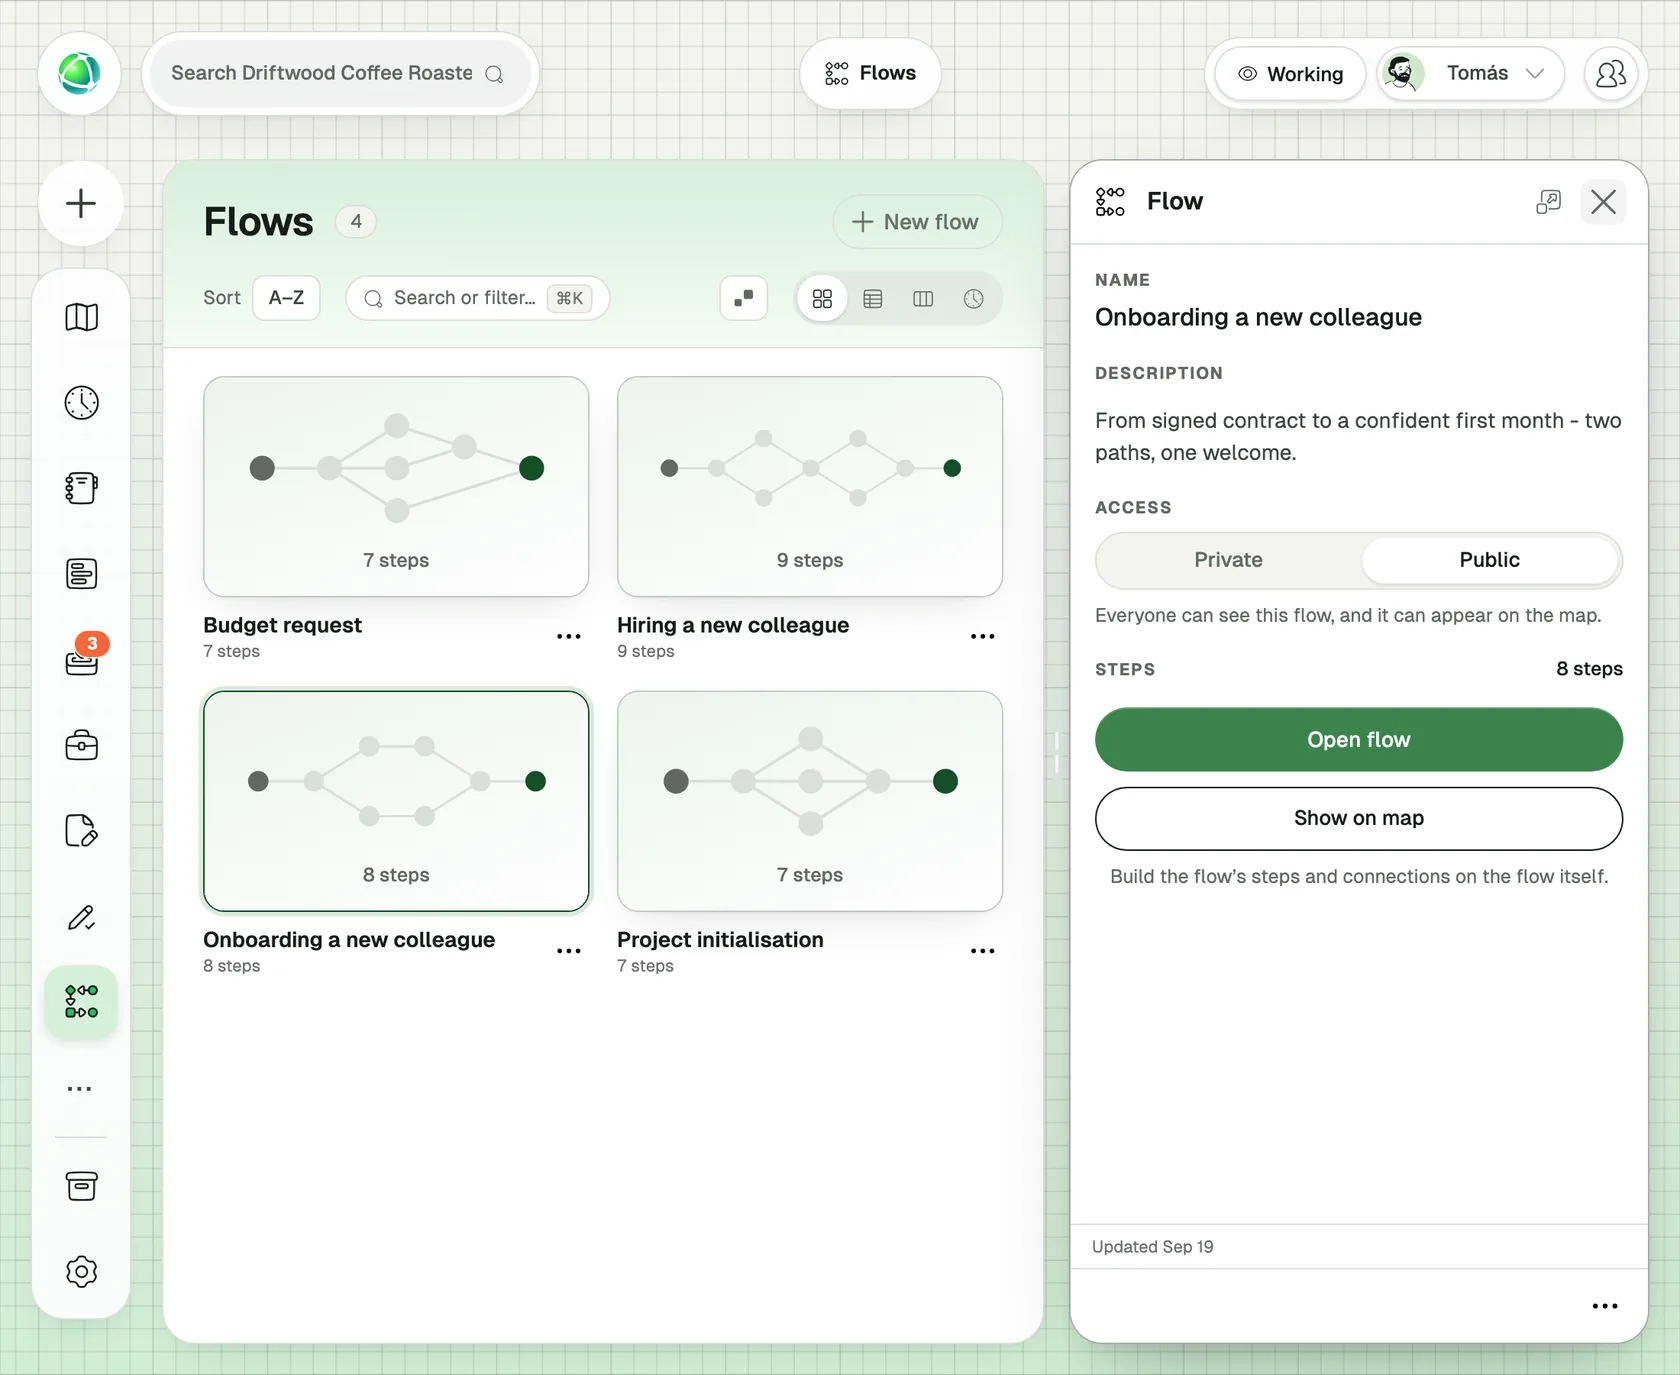The width and height of the screenshot is (1680, 1375).
Task: Select the Budget request flow thumbnail
Action: tap(396, 486)
